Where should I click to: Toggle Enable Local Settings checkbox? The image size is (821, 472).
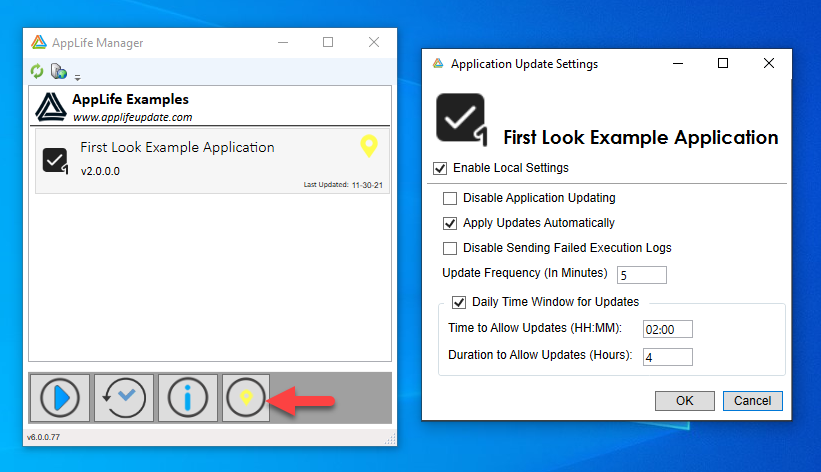point(440,168)
